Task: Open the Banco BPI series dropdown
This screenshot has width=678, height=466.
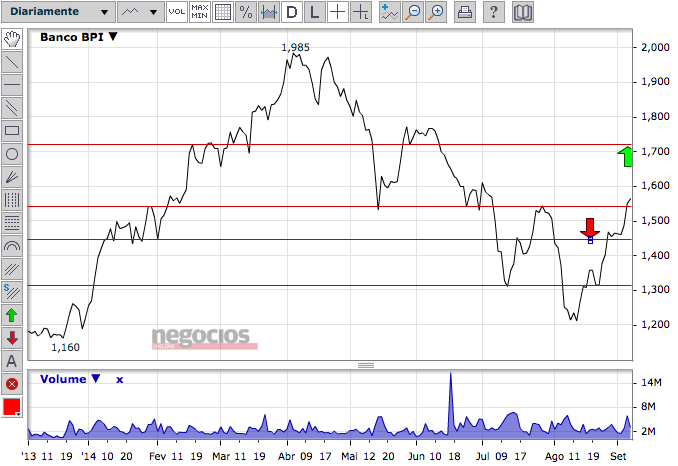Action: click(x=113, y=37)
